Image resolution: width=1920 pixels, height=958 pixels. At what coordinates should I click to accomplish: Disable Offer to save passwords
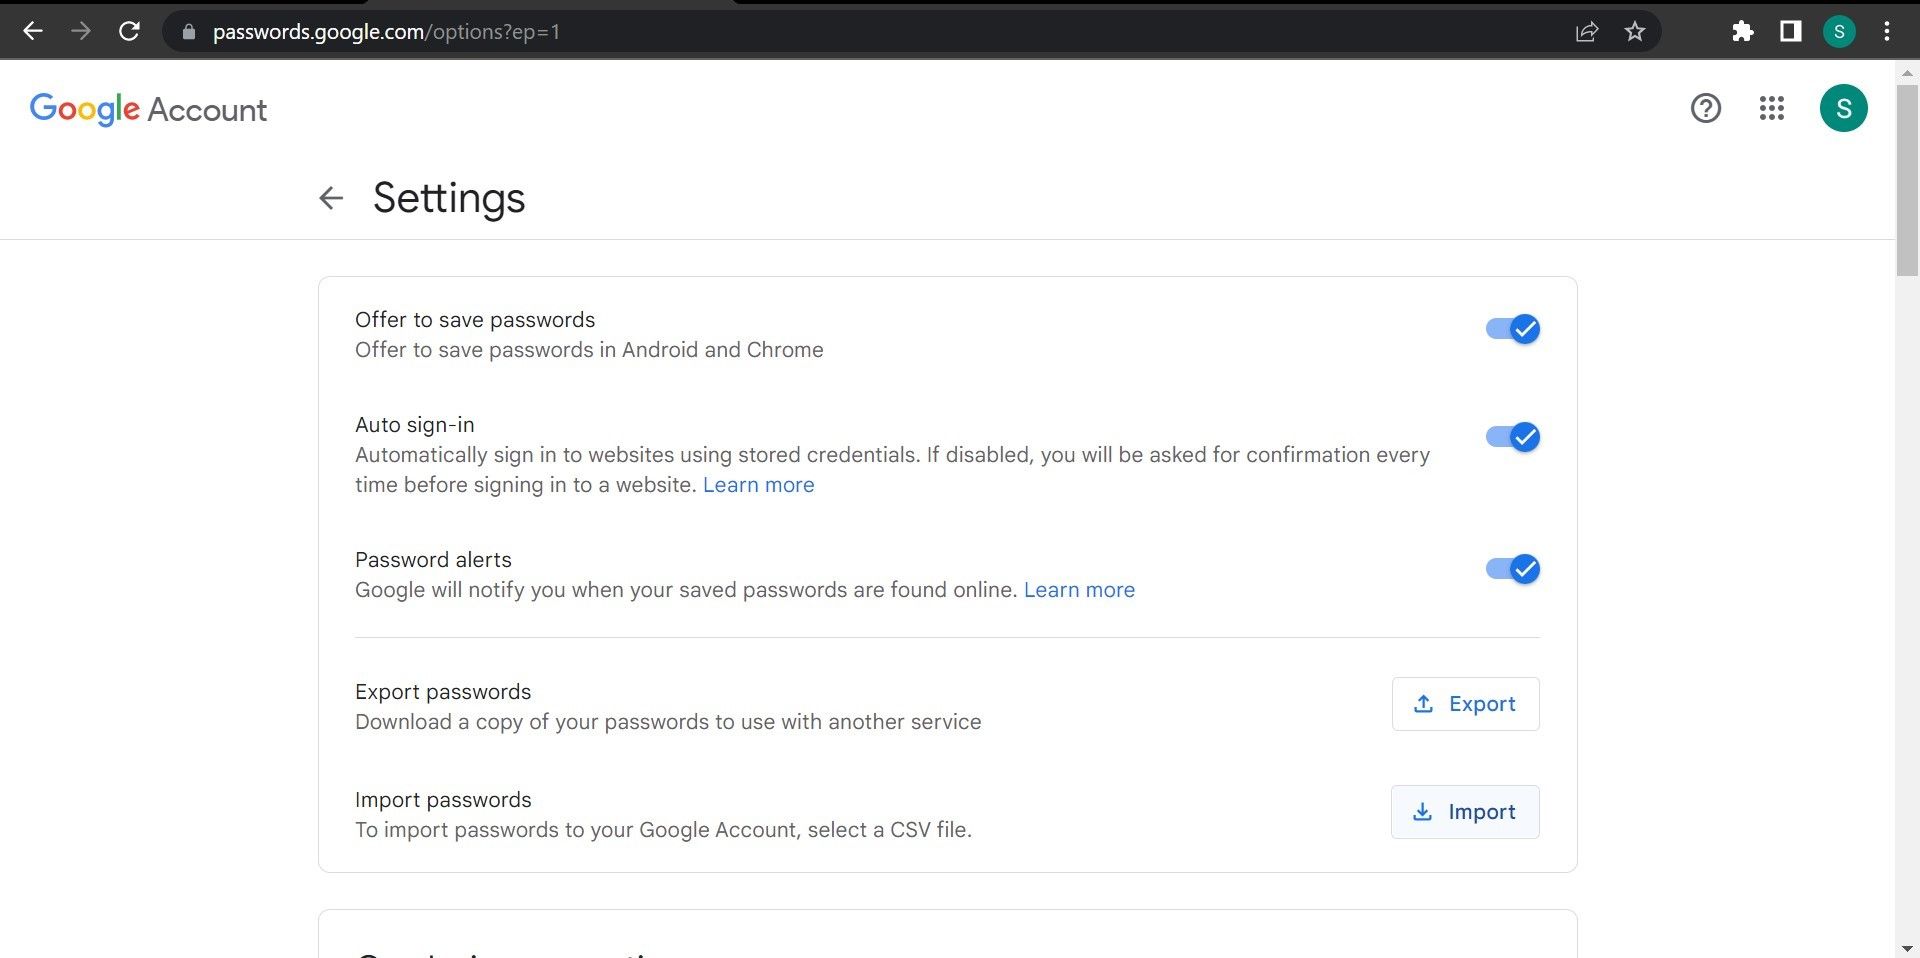(x=1512, y=328)
